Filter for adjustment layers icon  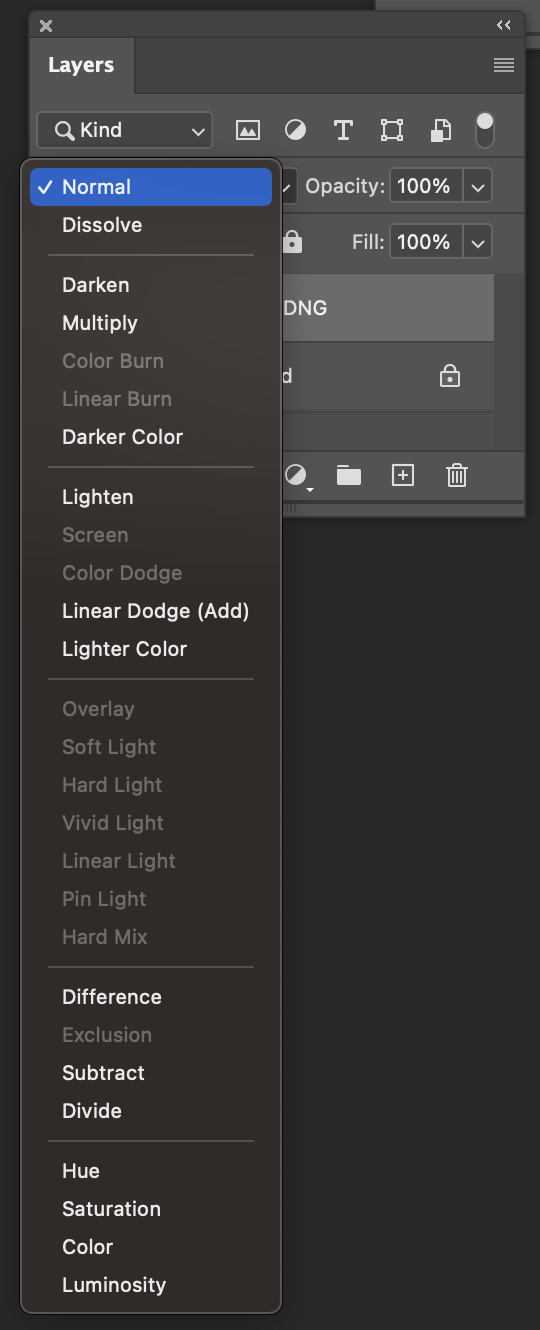(295, 130)
